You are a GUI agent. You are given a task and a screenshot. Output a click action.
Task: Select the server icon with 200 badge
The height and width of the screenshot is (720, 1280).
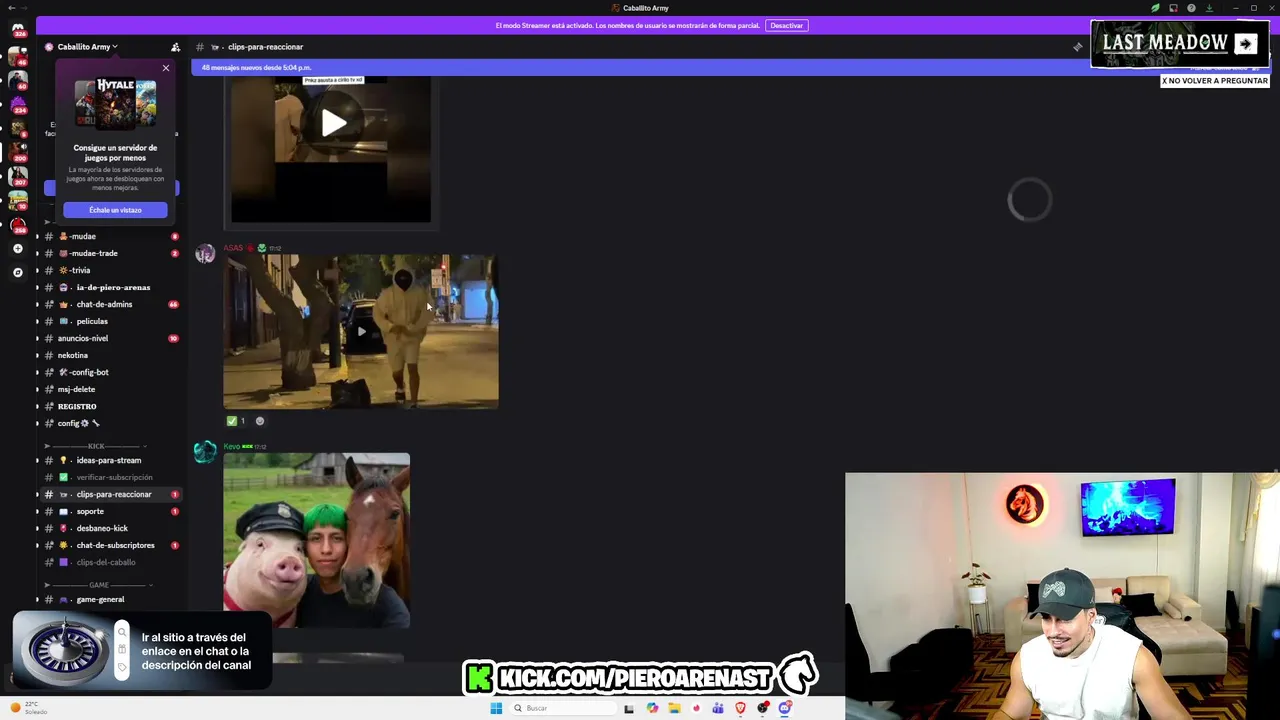click(18, 153)
